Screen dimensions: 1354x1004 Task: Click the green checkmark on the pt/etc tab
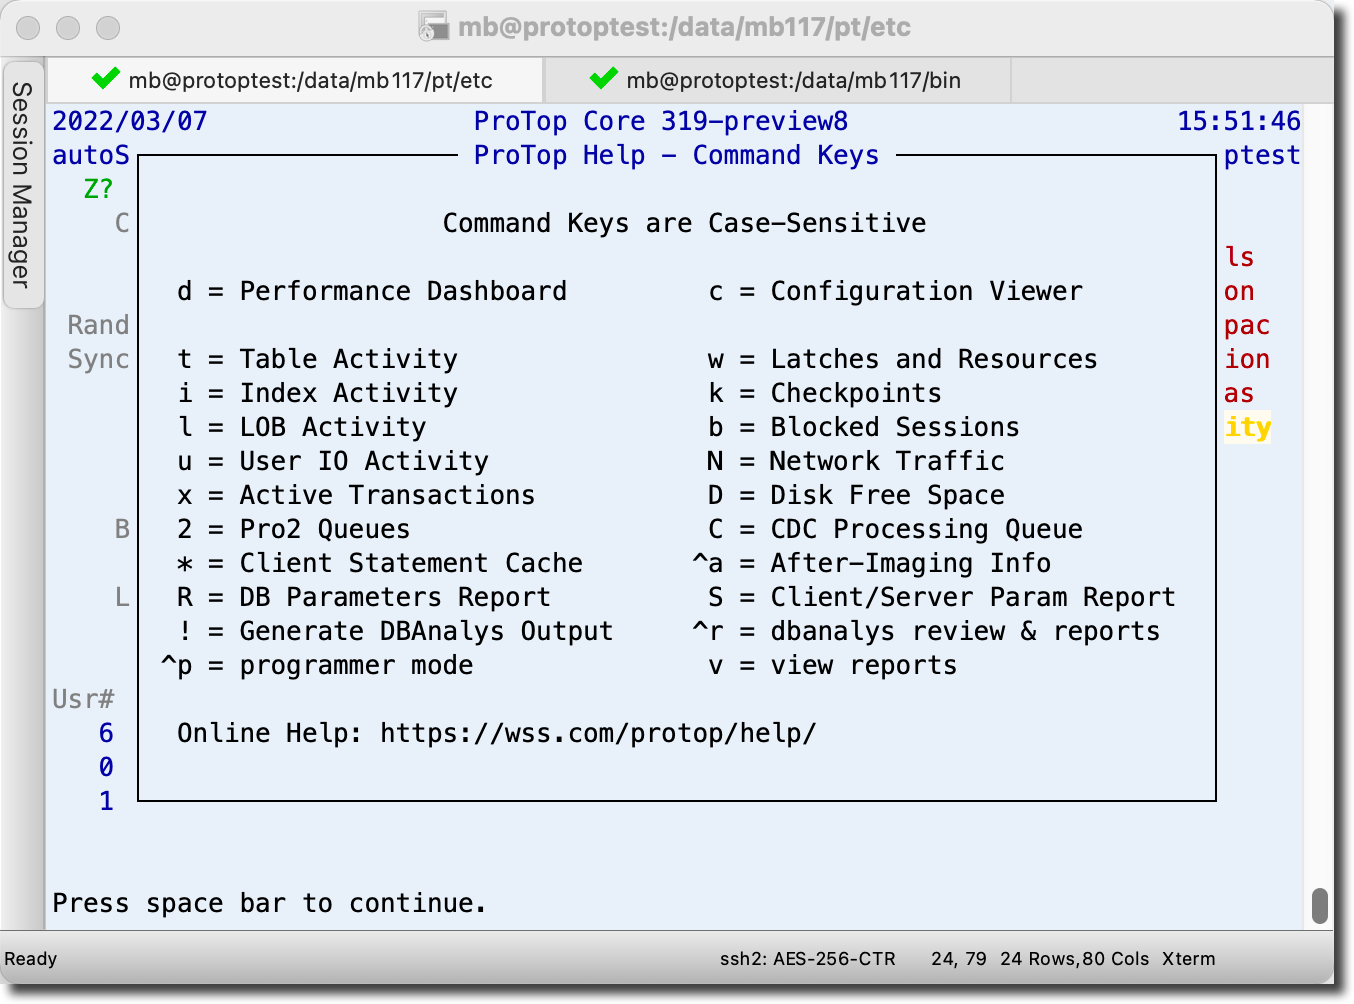(x=105, y=79)
